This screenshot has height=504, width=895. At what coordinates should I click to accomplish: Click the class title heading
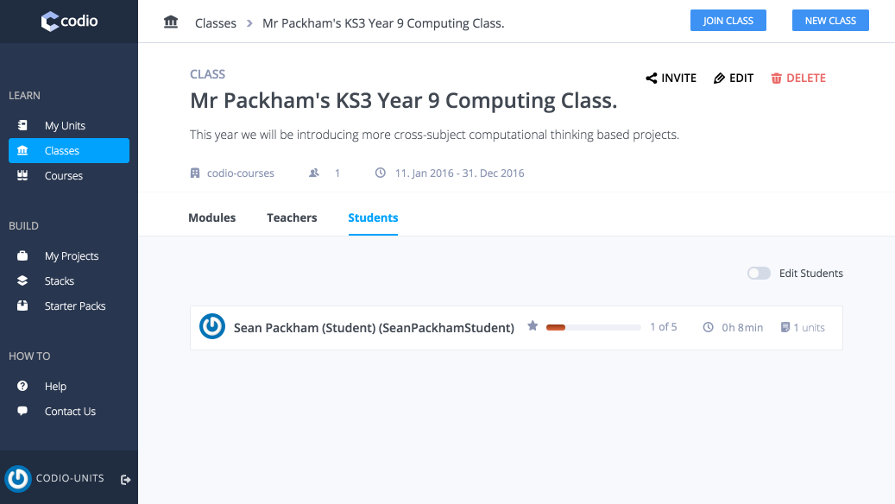pos(404,100)
